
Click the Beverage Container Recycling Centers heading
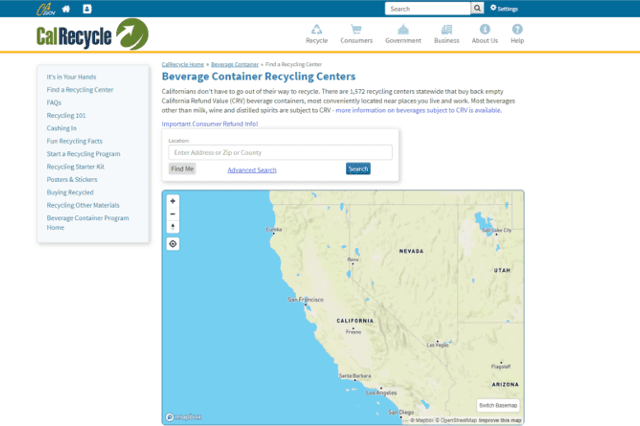pos(259,76)
